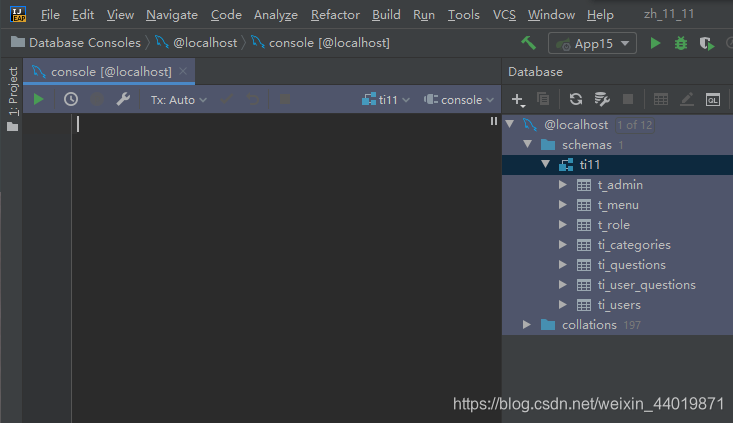Image resolution: width=733 pixels, height=423 pixels.
Task: Open App15 run configuration dropdown
Action: (592, 43)
